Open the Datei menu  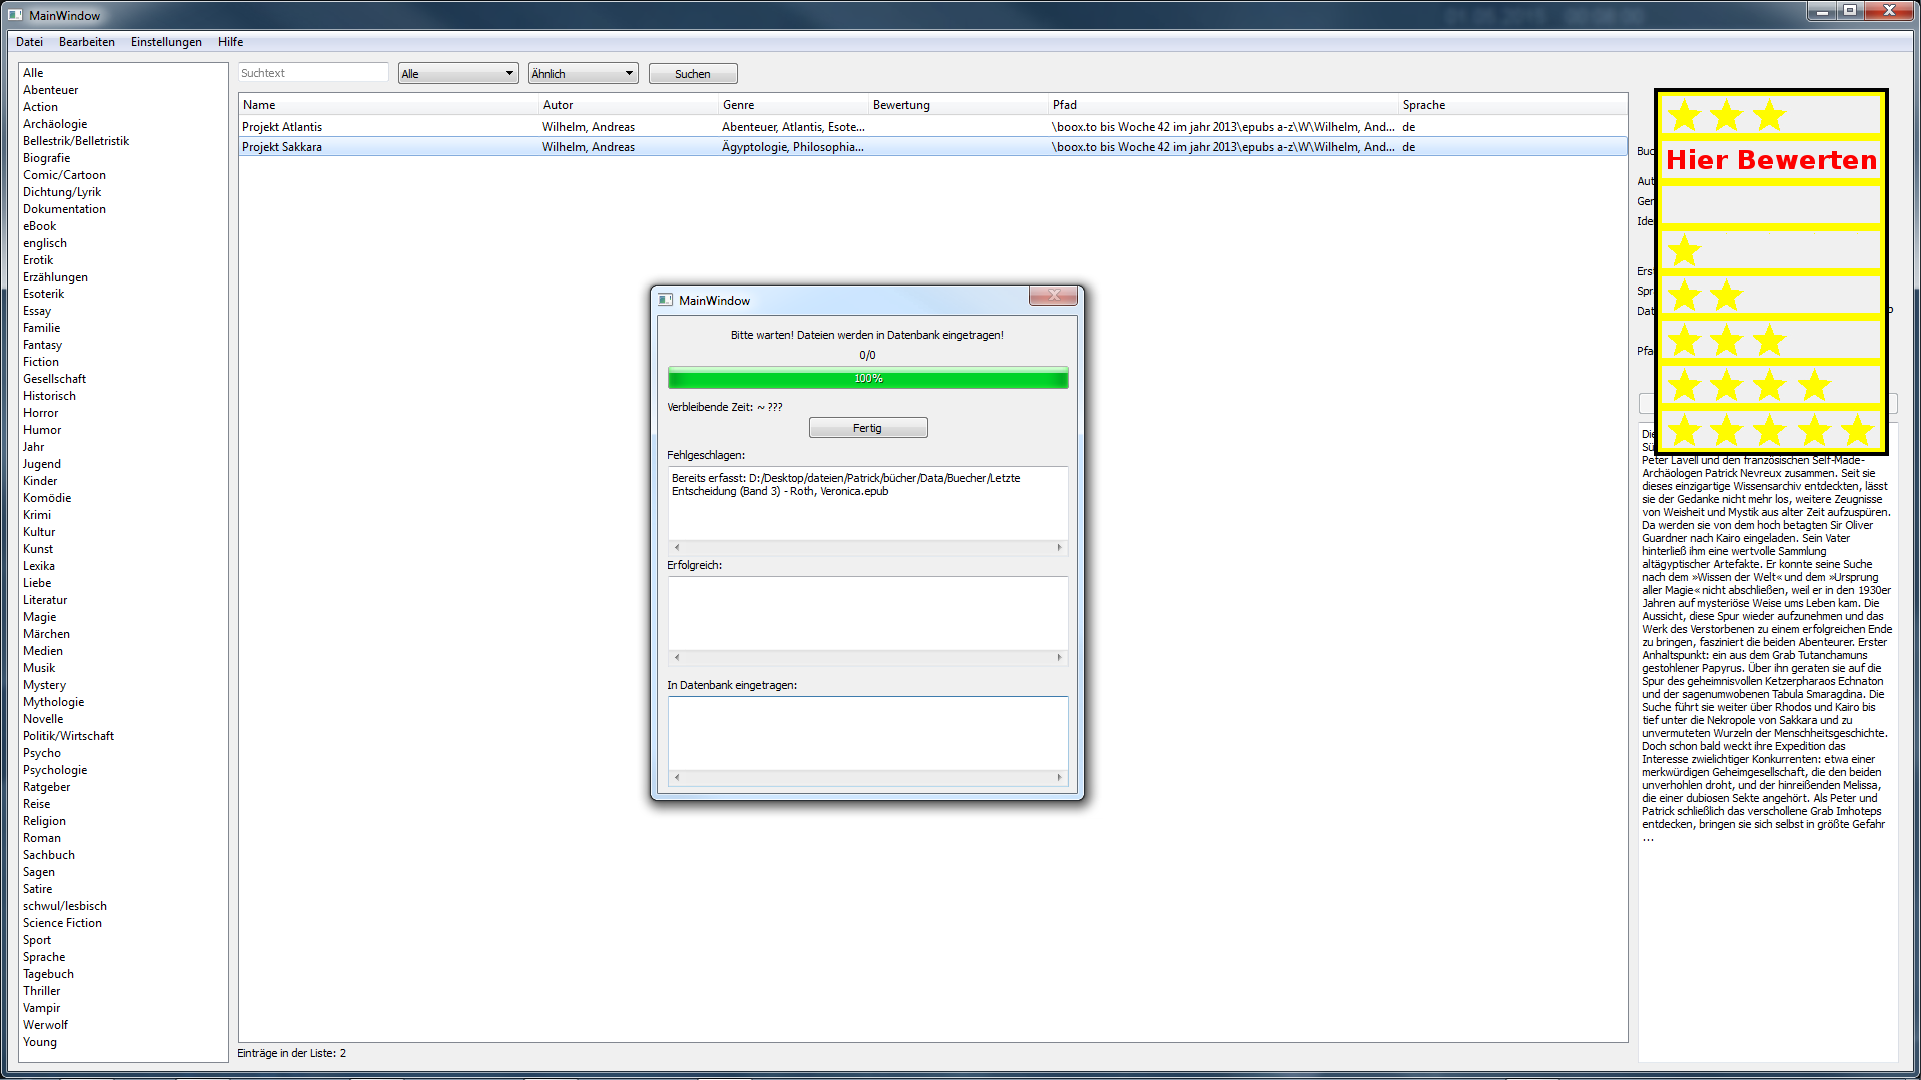point(29,42)
